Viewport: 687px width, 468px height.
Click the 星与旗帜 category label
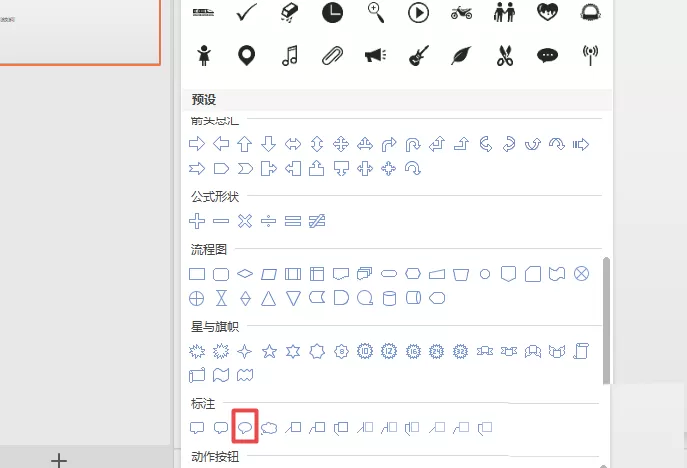(215, 326)
